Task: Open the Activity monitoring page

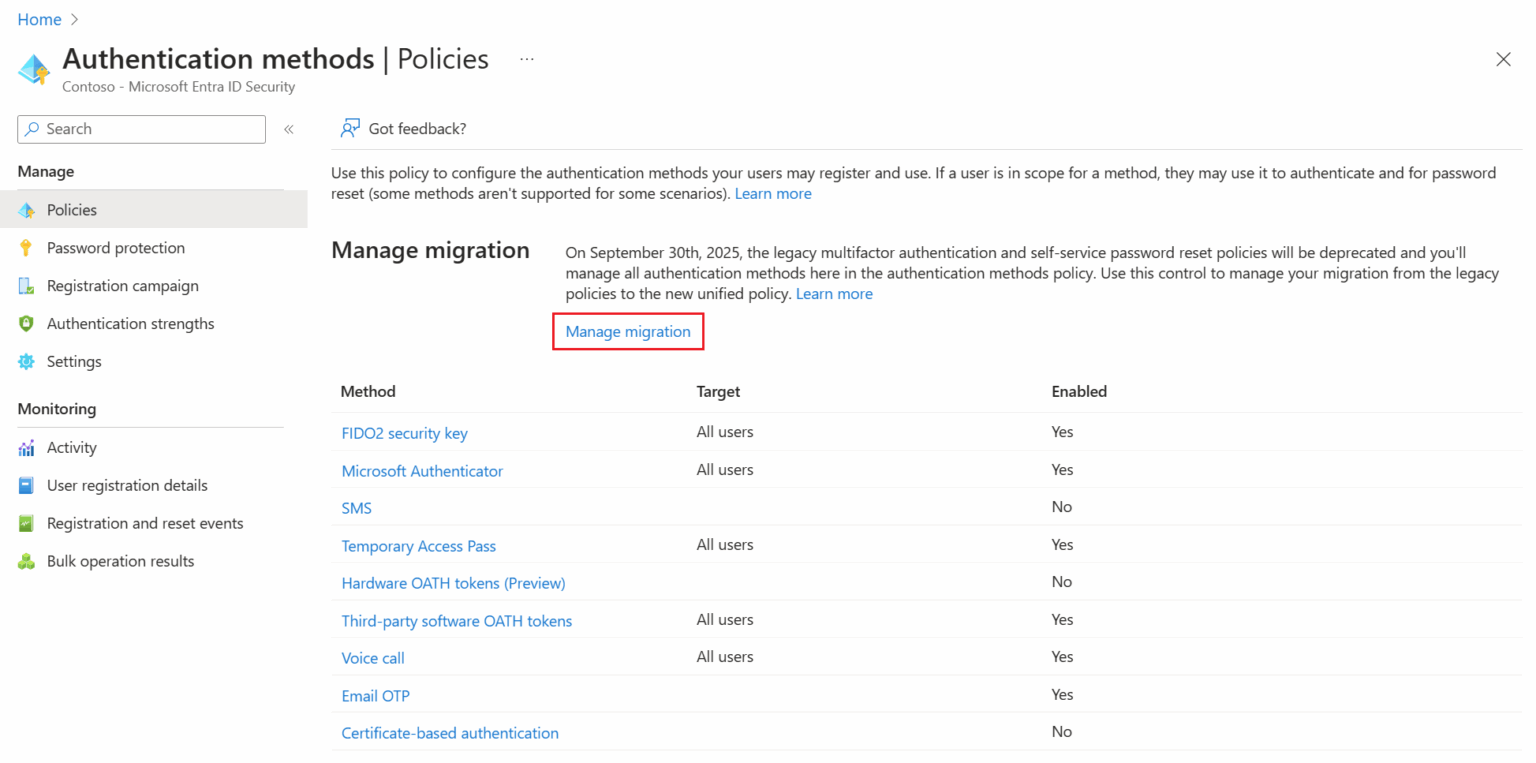Action: click(72, 447)
